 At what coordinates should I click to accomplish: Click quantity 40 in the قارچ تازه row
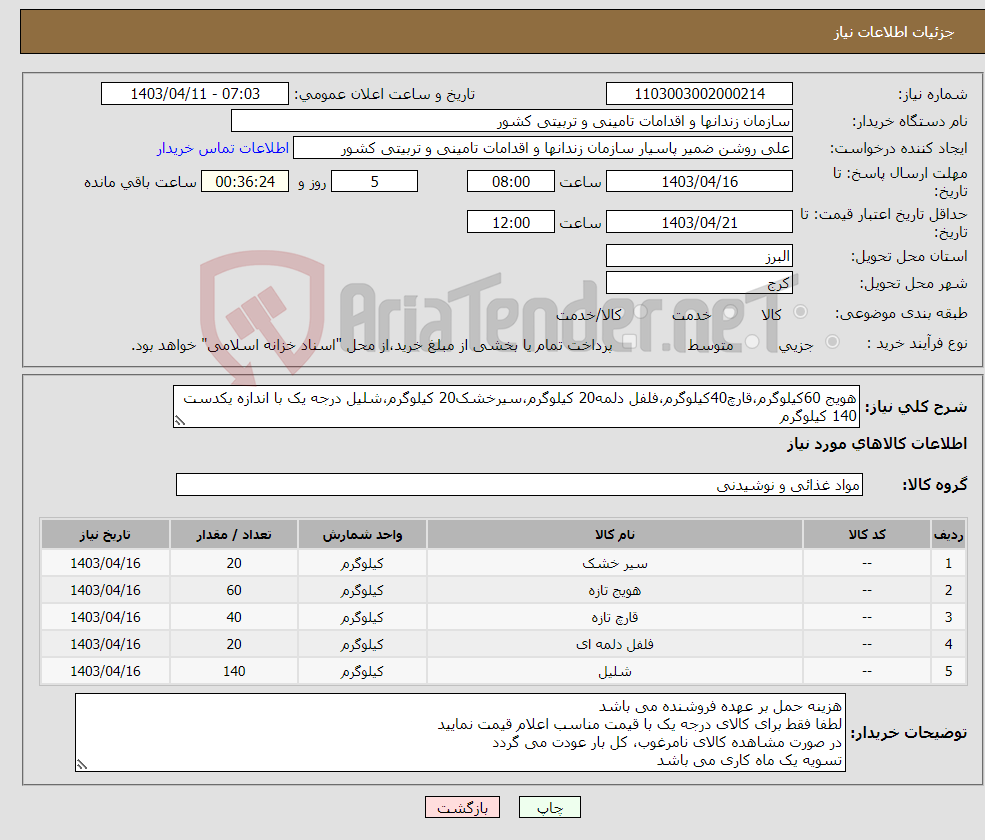[x=234, y=617]
